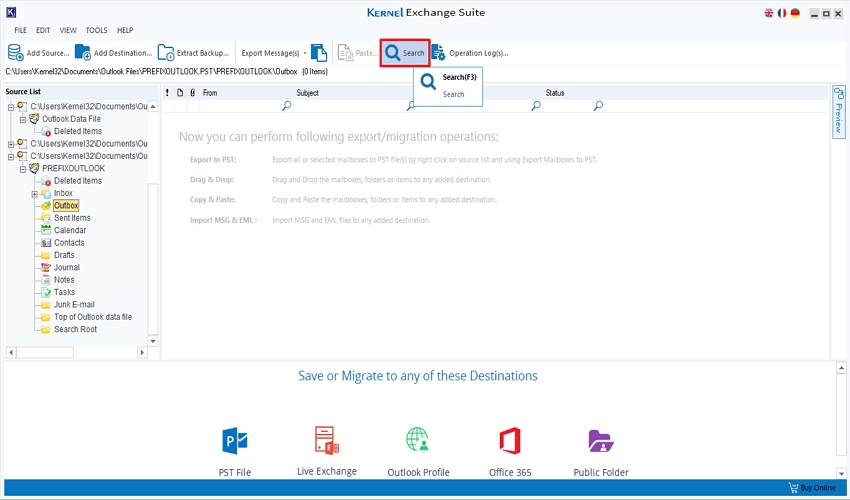Collapse the first C:\Users source node
This screenshot has height=500, width=850.
tap(11, 107)
